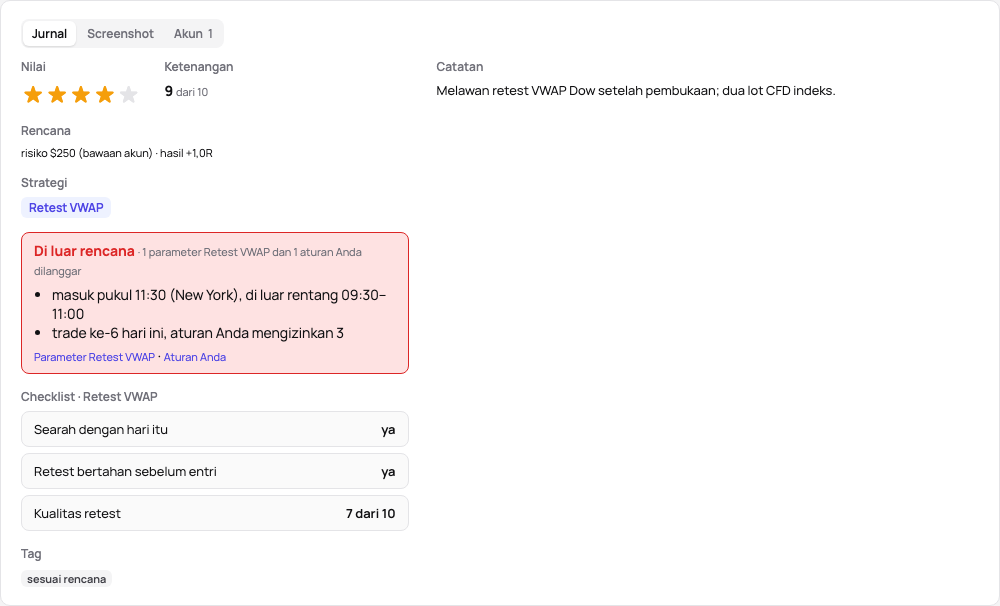Set rating to three stars
This screenshot has width=1000, height=606.
click(81, 95)
